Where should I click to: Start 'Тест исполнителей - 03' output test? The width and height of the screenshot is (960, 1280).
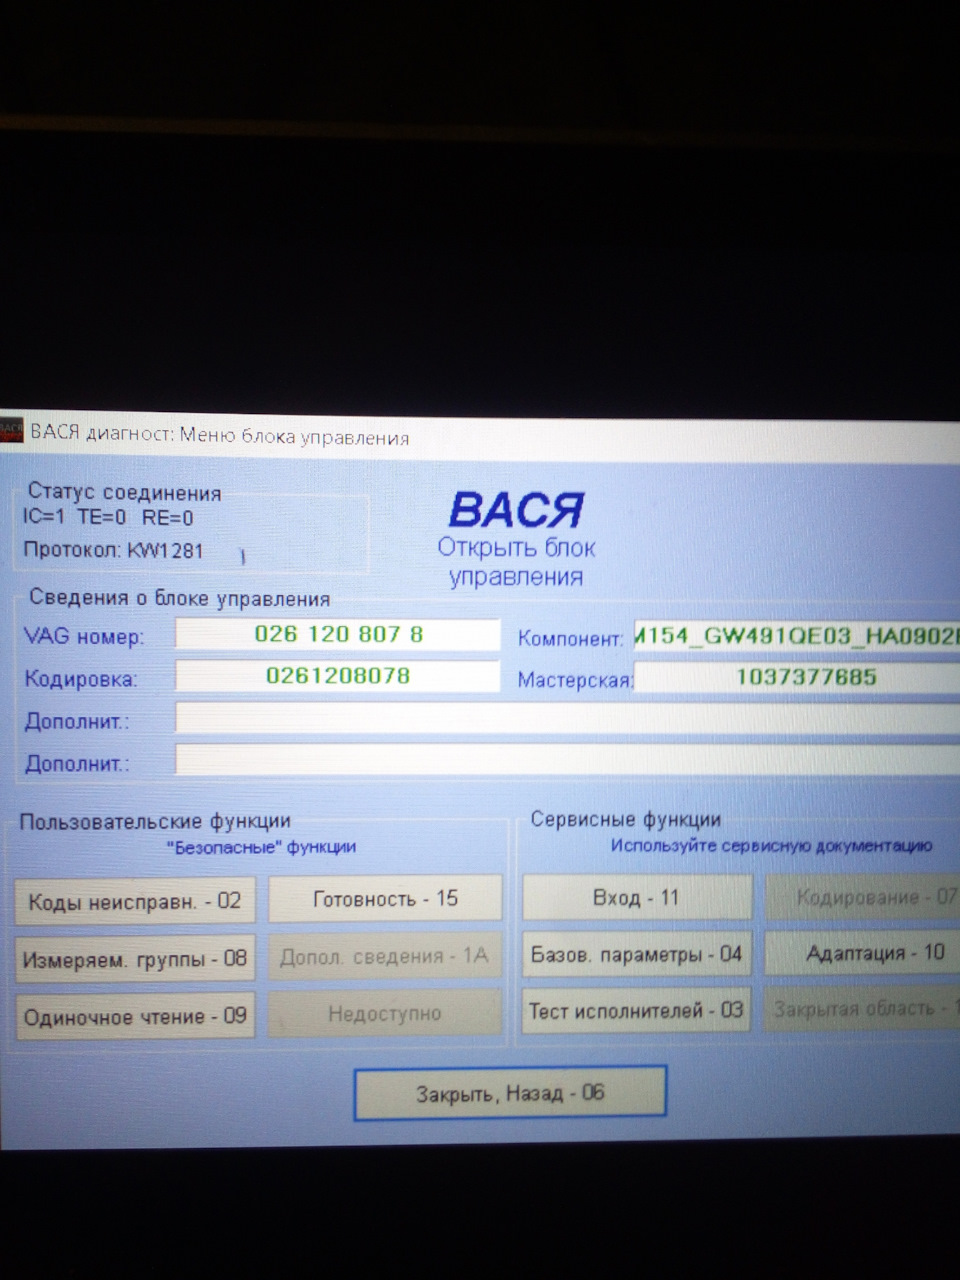(636, 1010)
